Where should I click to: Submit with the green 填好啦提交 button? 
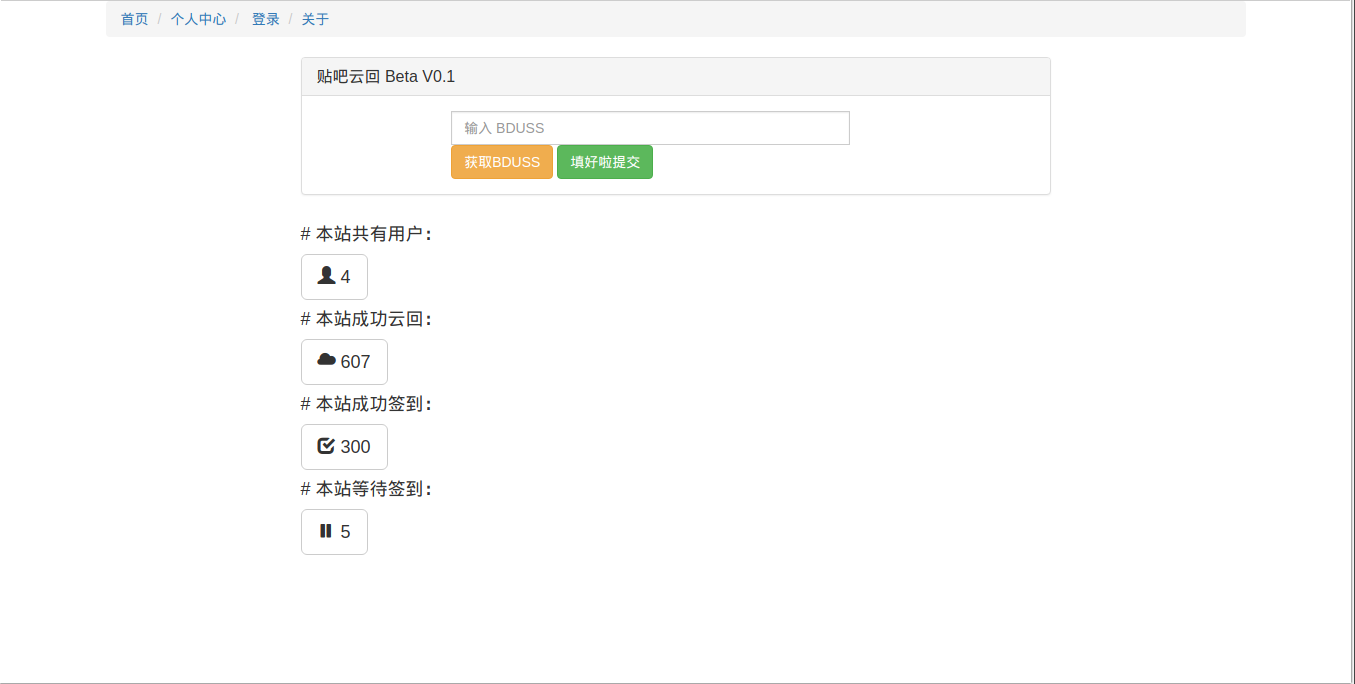point(605,162)
